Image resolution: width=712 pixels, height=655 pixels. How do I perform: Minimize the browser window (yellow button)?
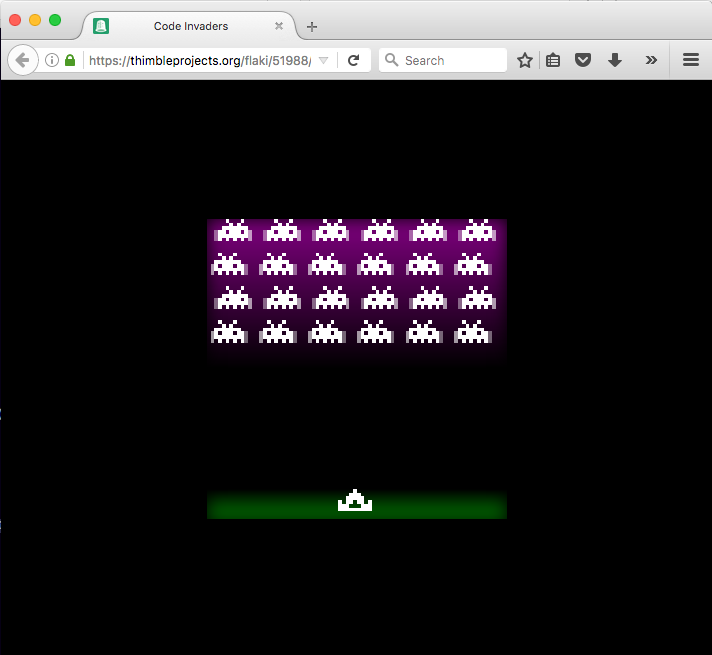tap(35, 20)
